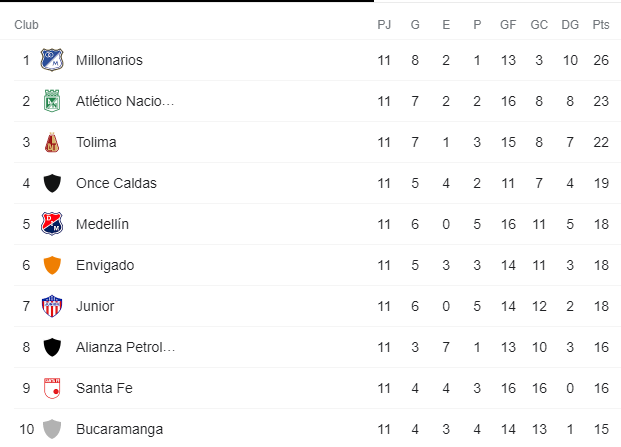Screen dimensions: 621x447
Task: Click the Junior striped crest
Action: [52, 306]
